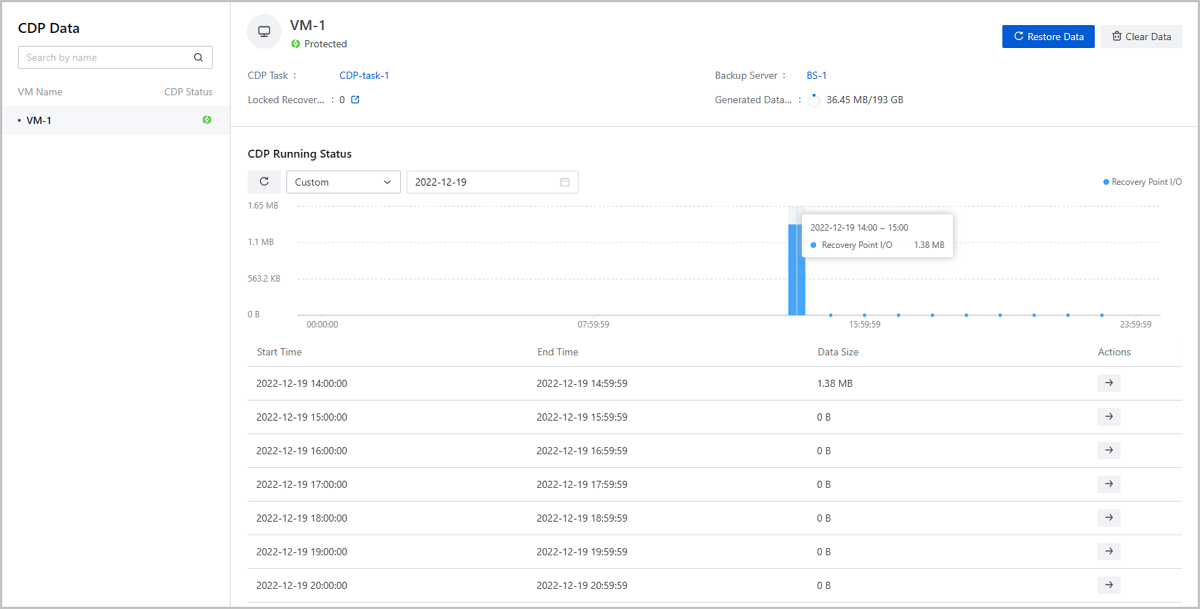Image resolution: width=1200 pixels, height=609 pixels.
Task: Click the VM-1 monitor icon in header
Action: (264, 32)
